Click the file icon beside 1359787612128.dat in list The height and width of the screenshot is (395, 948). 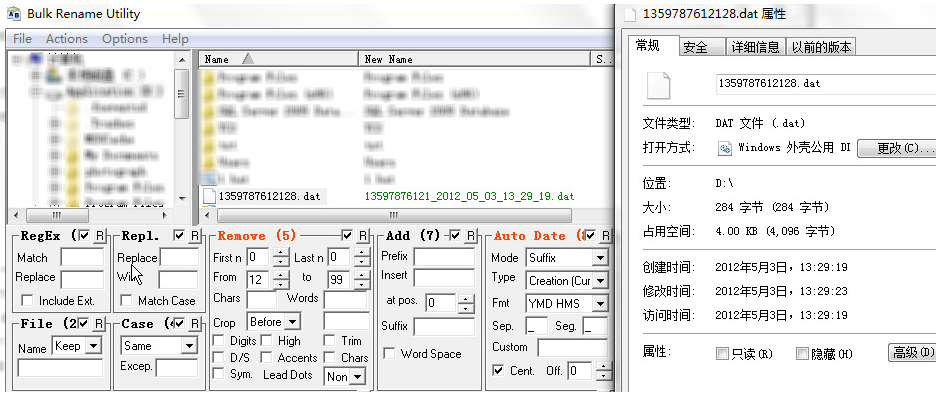point(209,196)
